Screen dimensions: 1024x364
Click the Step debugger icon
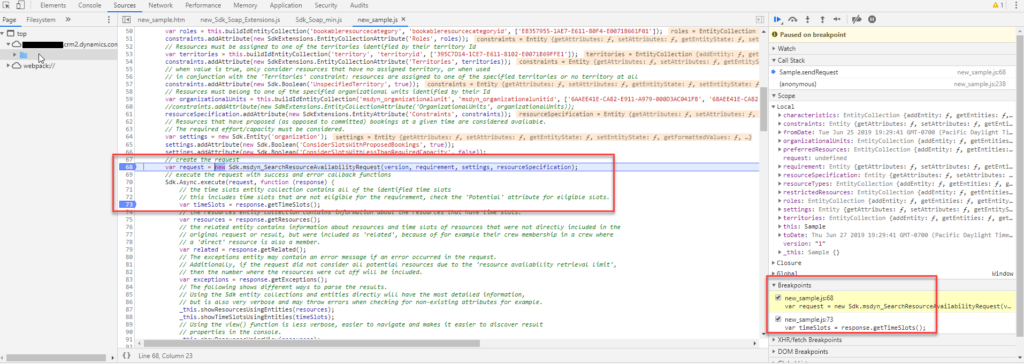[x=837, y=20]
